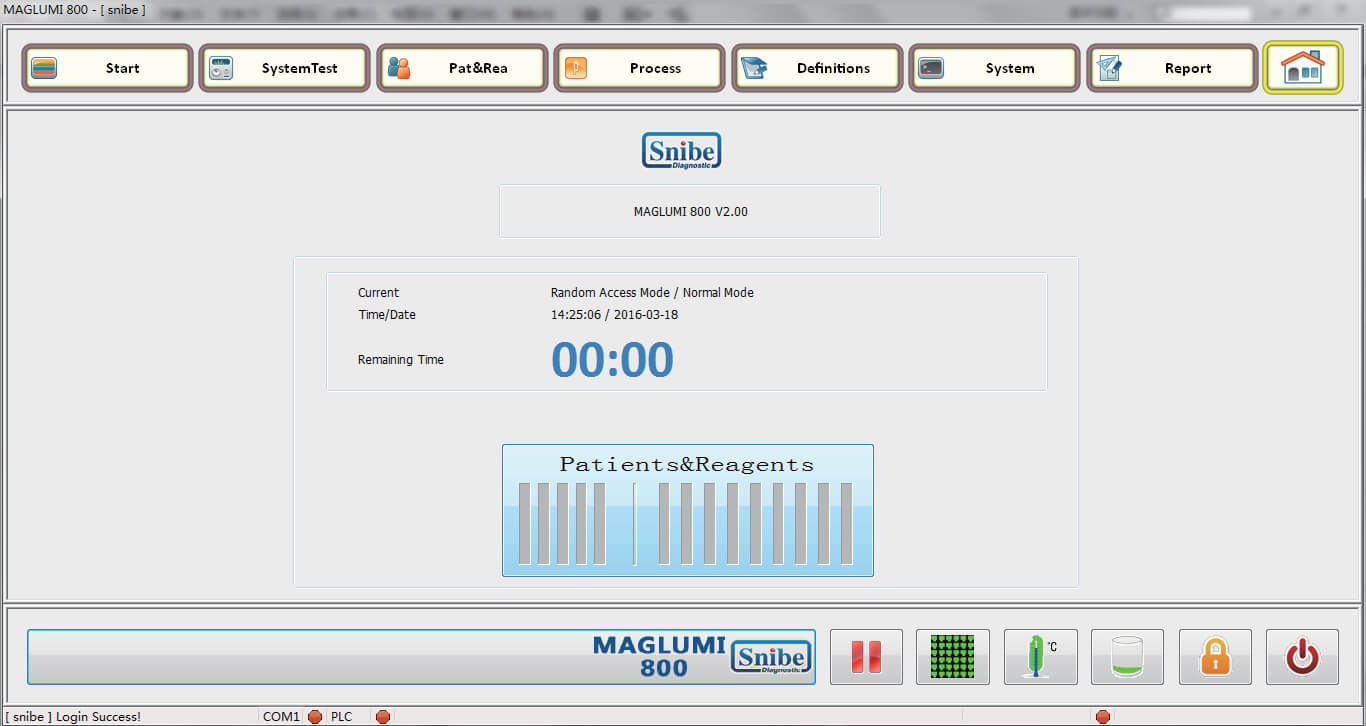Open the green dot-grid cuvette status icon
The image size is (1366, 726).
(953, 657)
